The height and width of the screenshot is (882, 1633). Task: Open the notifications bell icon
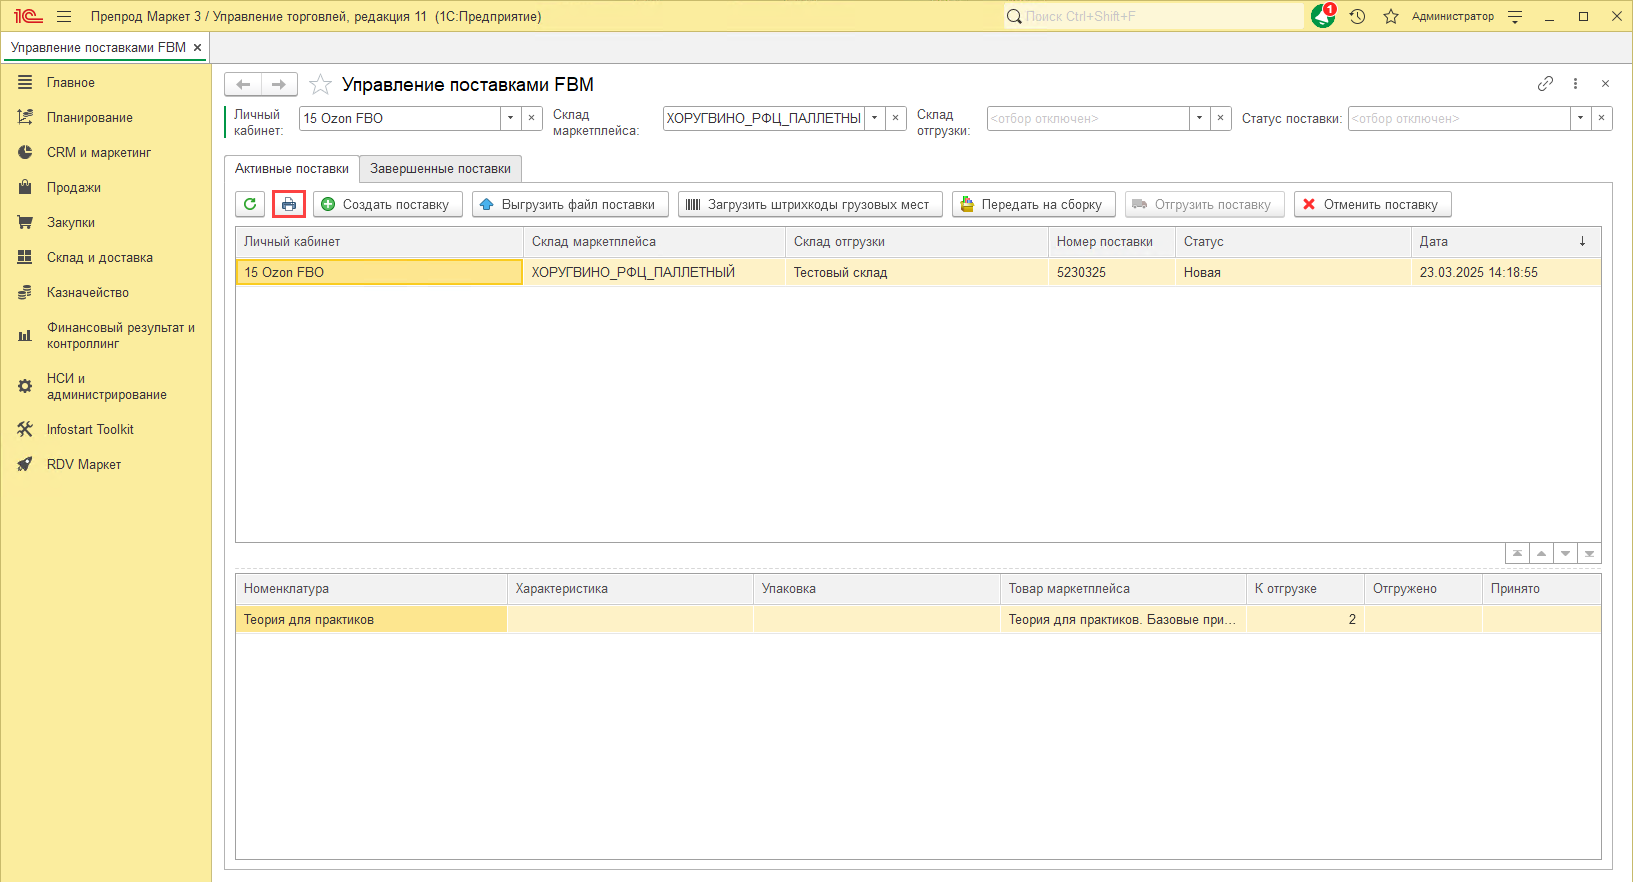coord(1323,16)
